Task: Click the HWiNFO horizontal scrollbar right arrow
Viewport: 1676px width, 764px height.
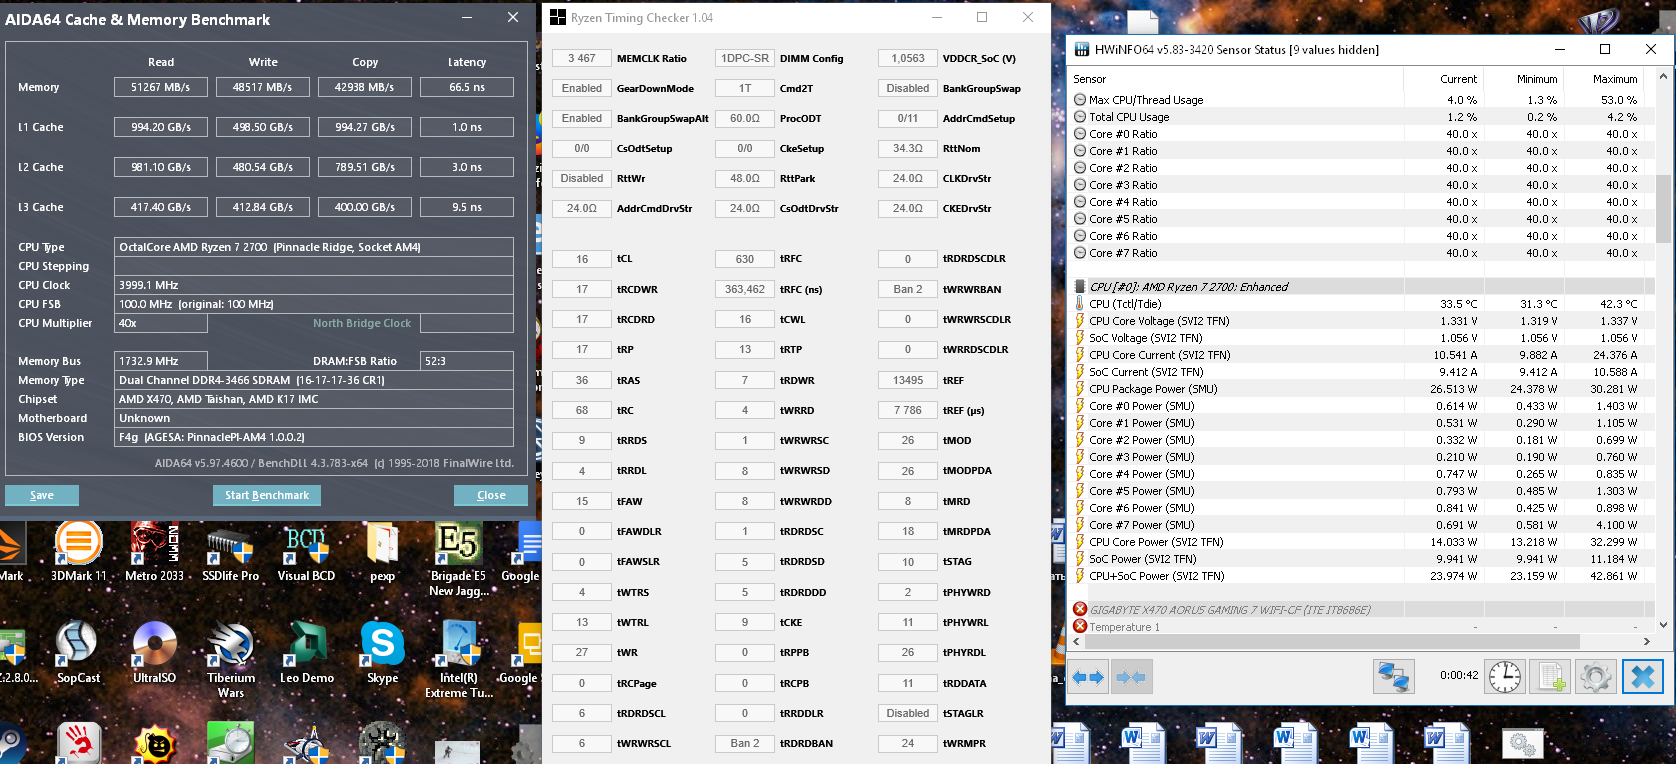Action: tap(1647, 642)
